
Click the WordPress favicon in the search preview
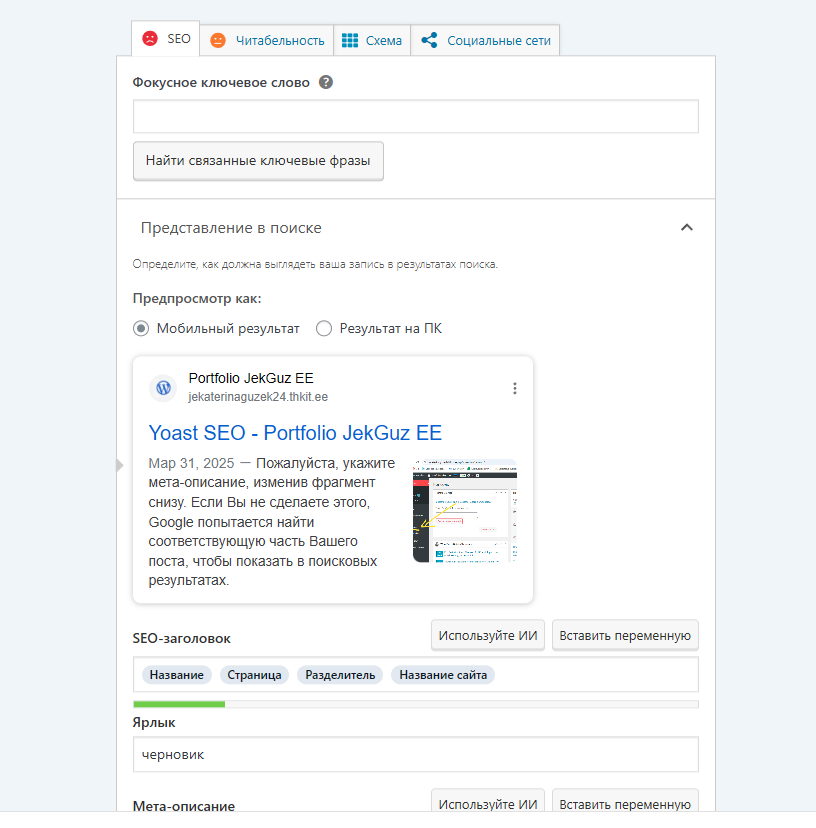click(x=163, y=388)
